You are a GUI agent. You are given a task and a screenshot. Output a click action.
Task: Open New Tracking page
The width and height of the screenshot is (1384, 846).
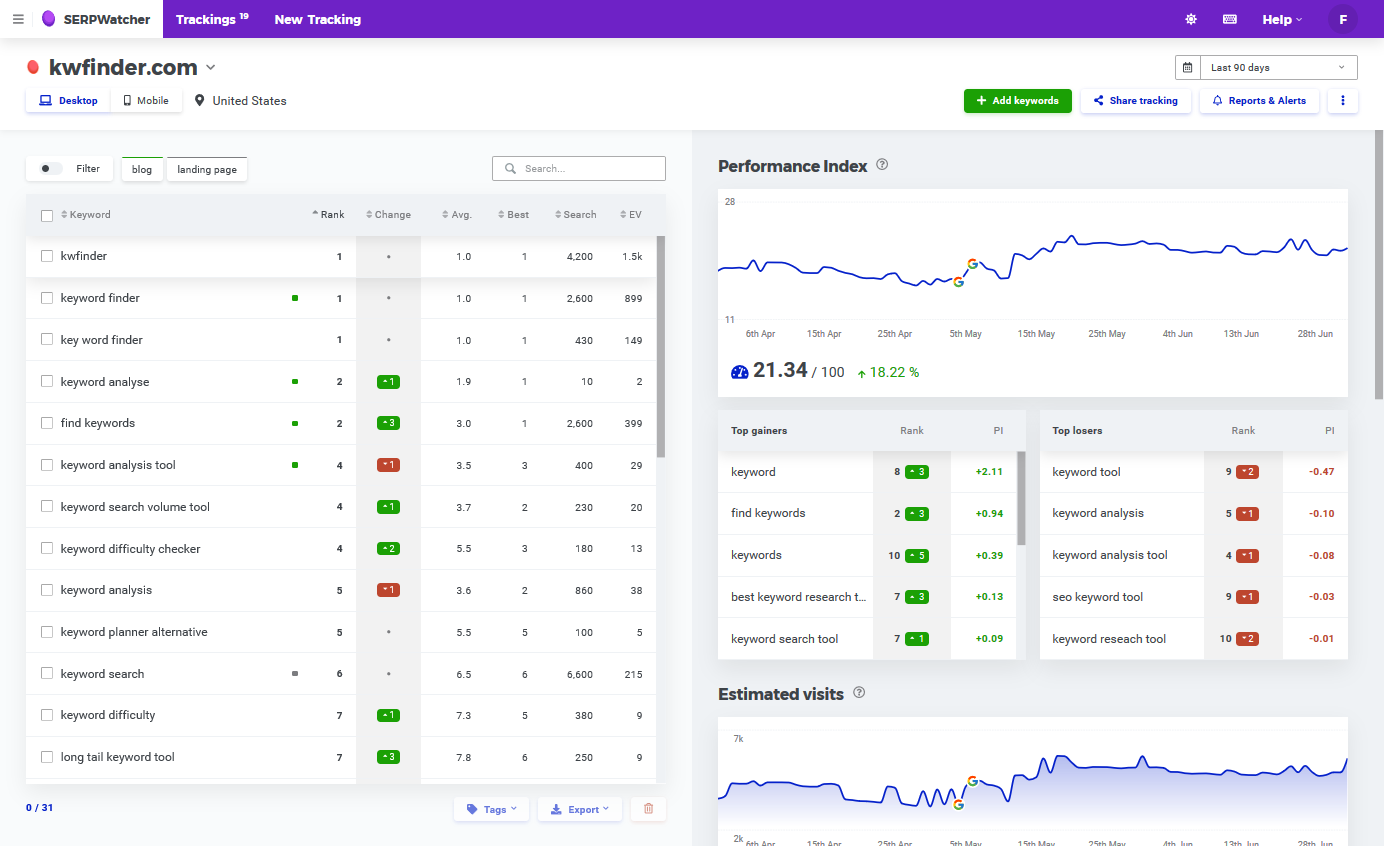(318, 19)
